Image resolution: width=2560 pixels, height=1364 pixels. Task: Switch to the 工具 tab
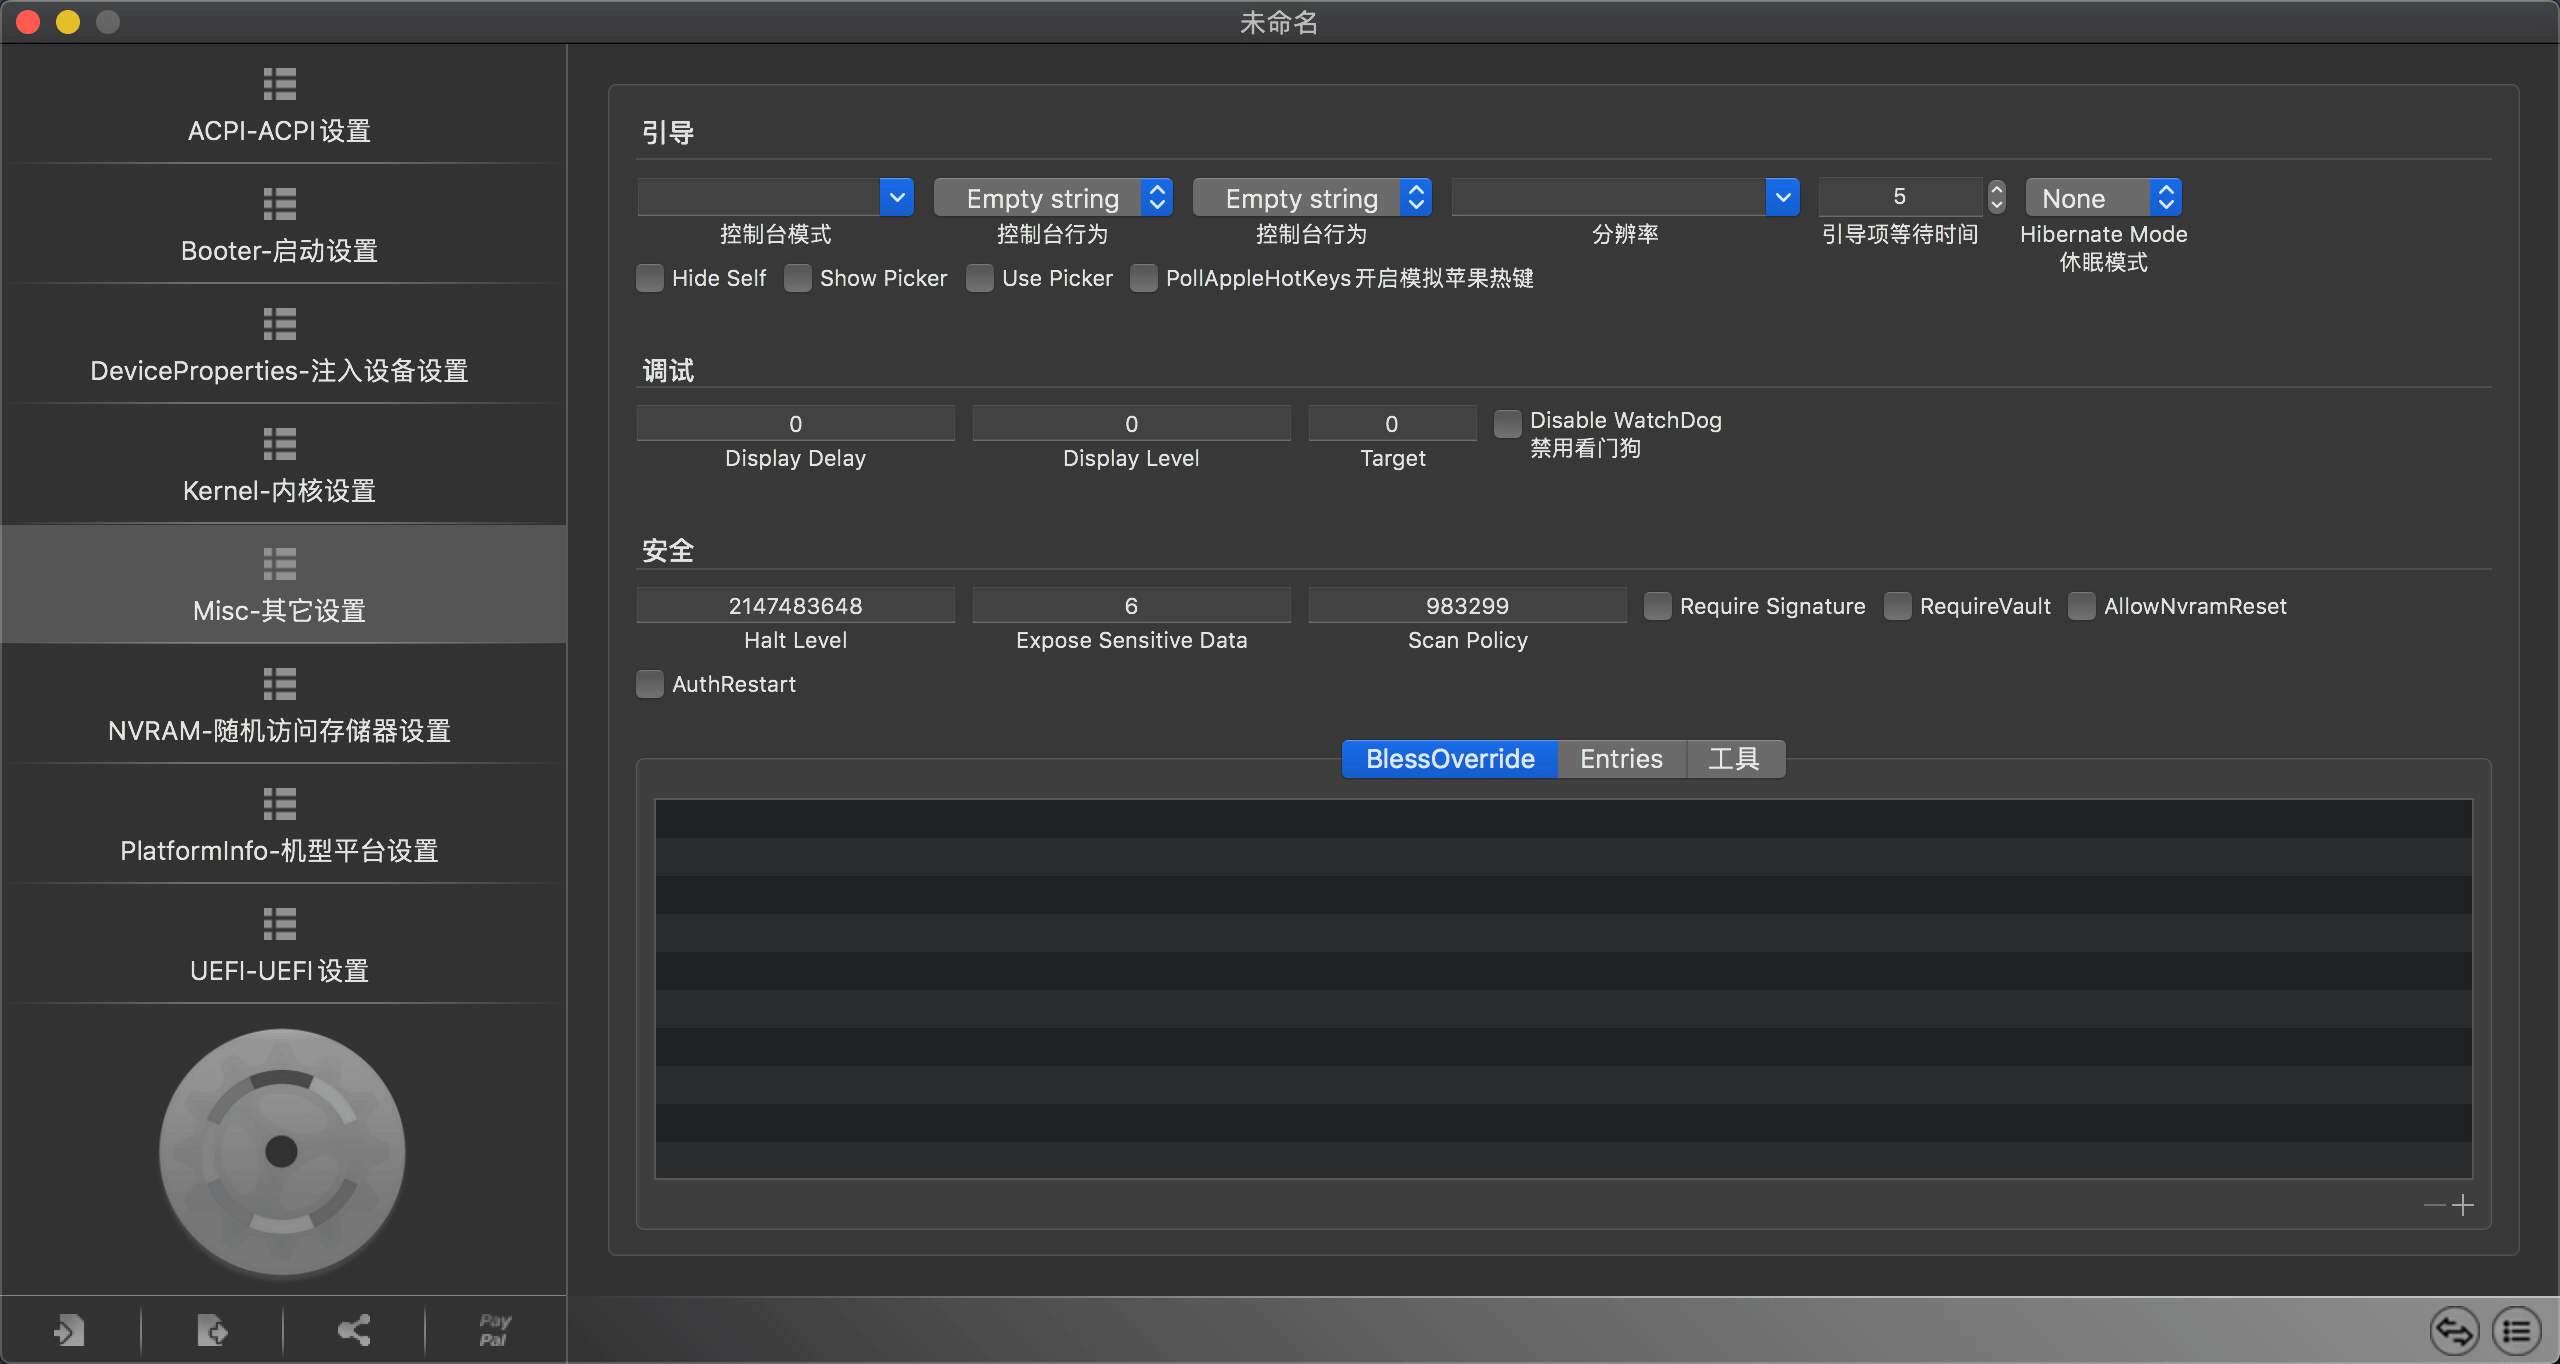tap(1734, 759)
